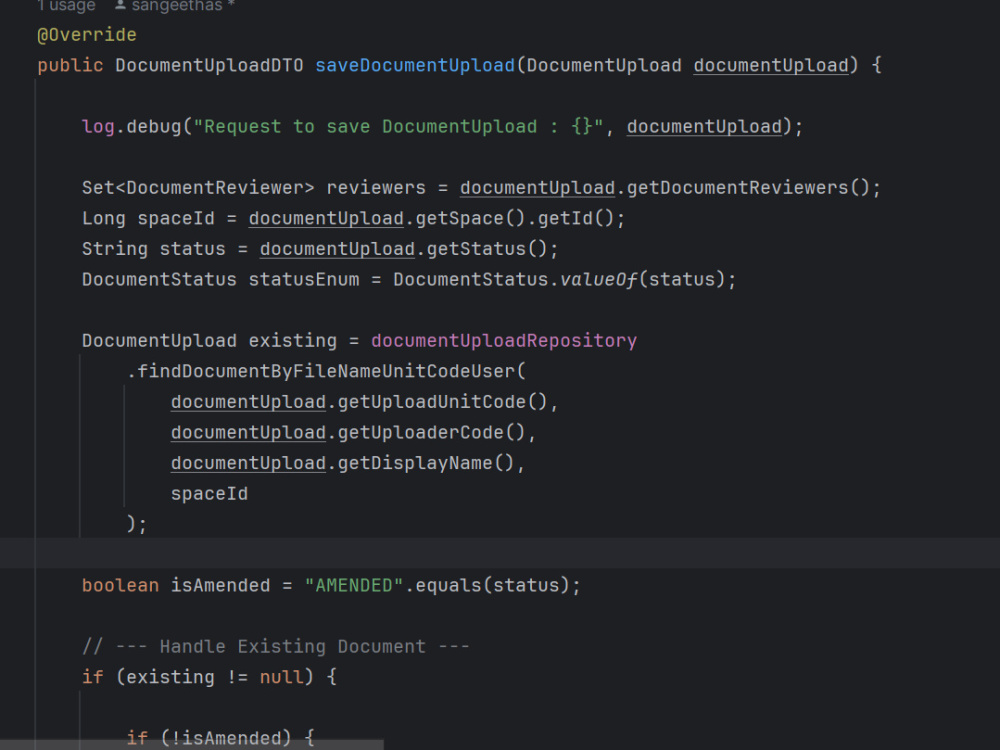Click the Set<DocumentReviewer> type
This screenshot has width=1000, height=750.
[x=198, y=188]
